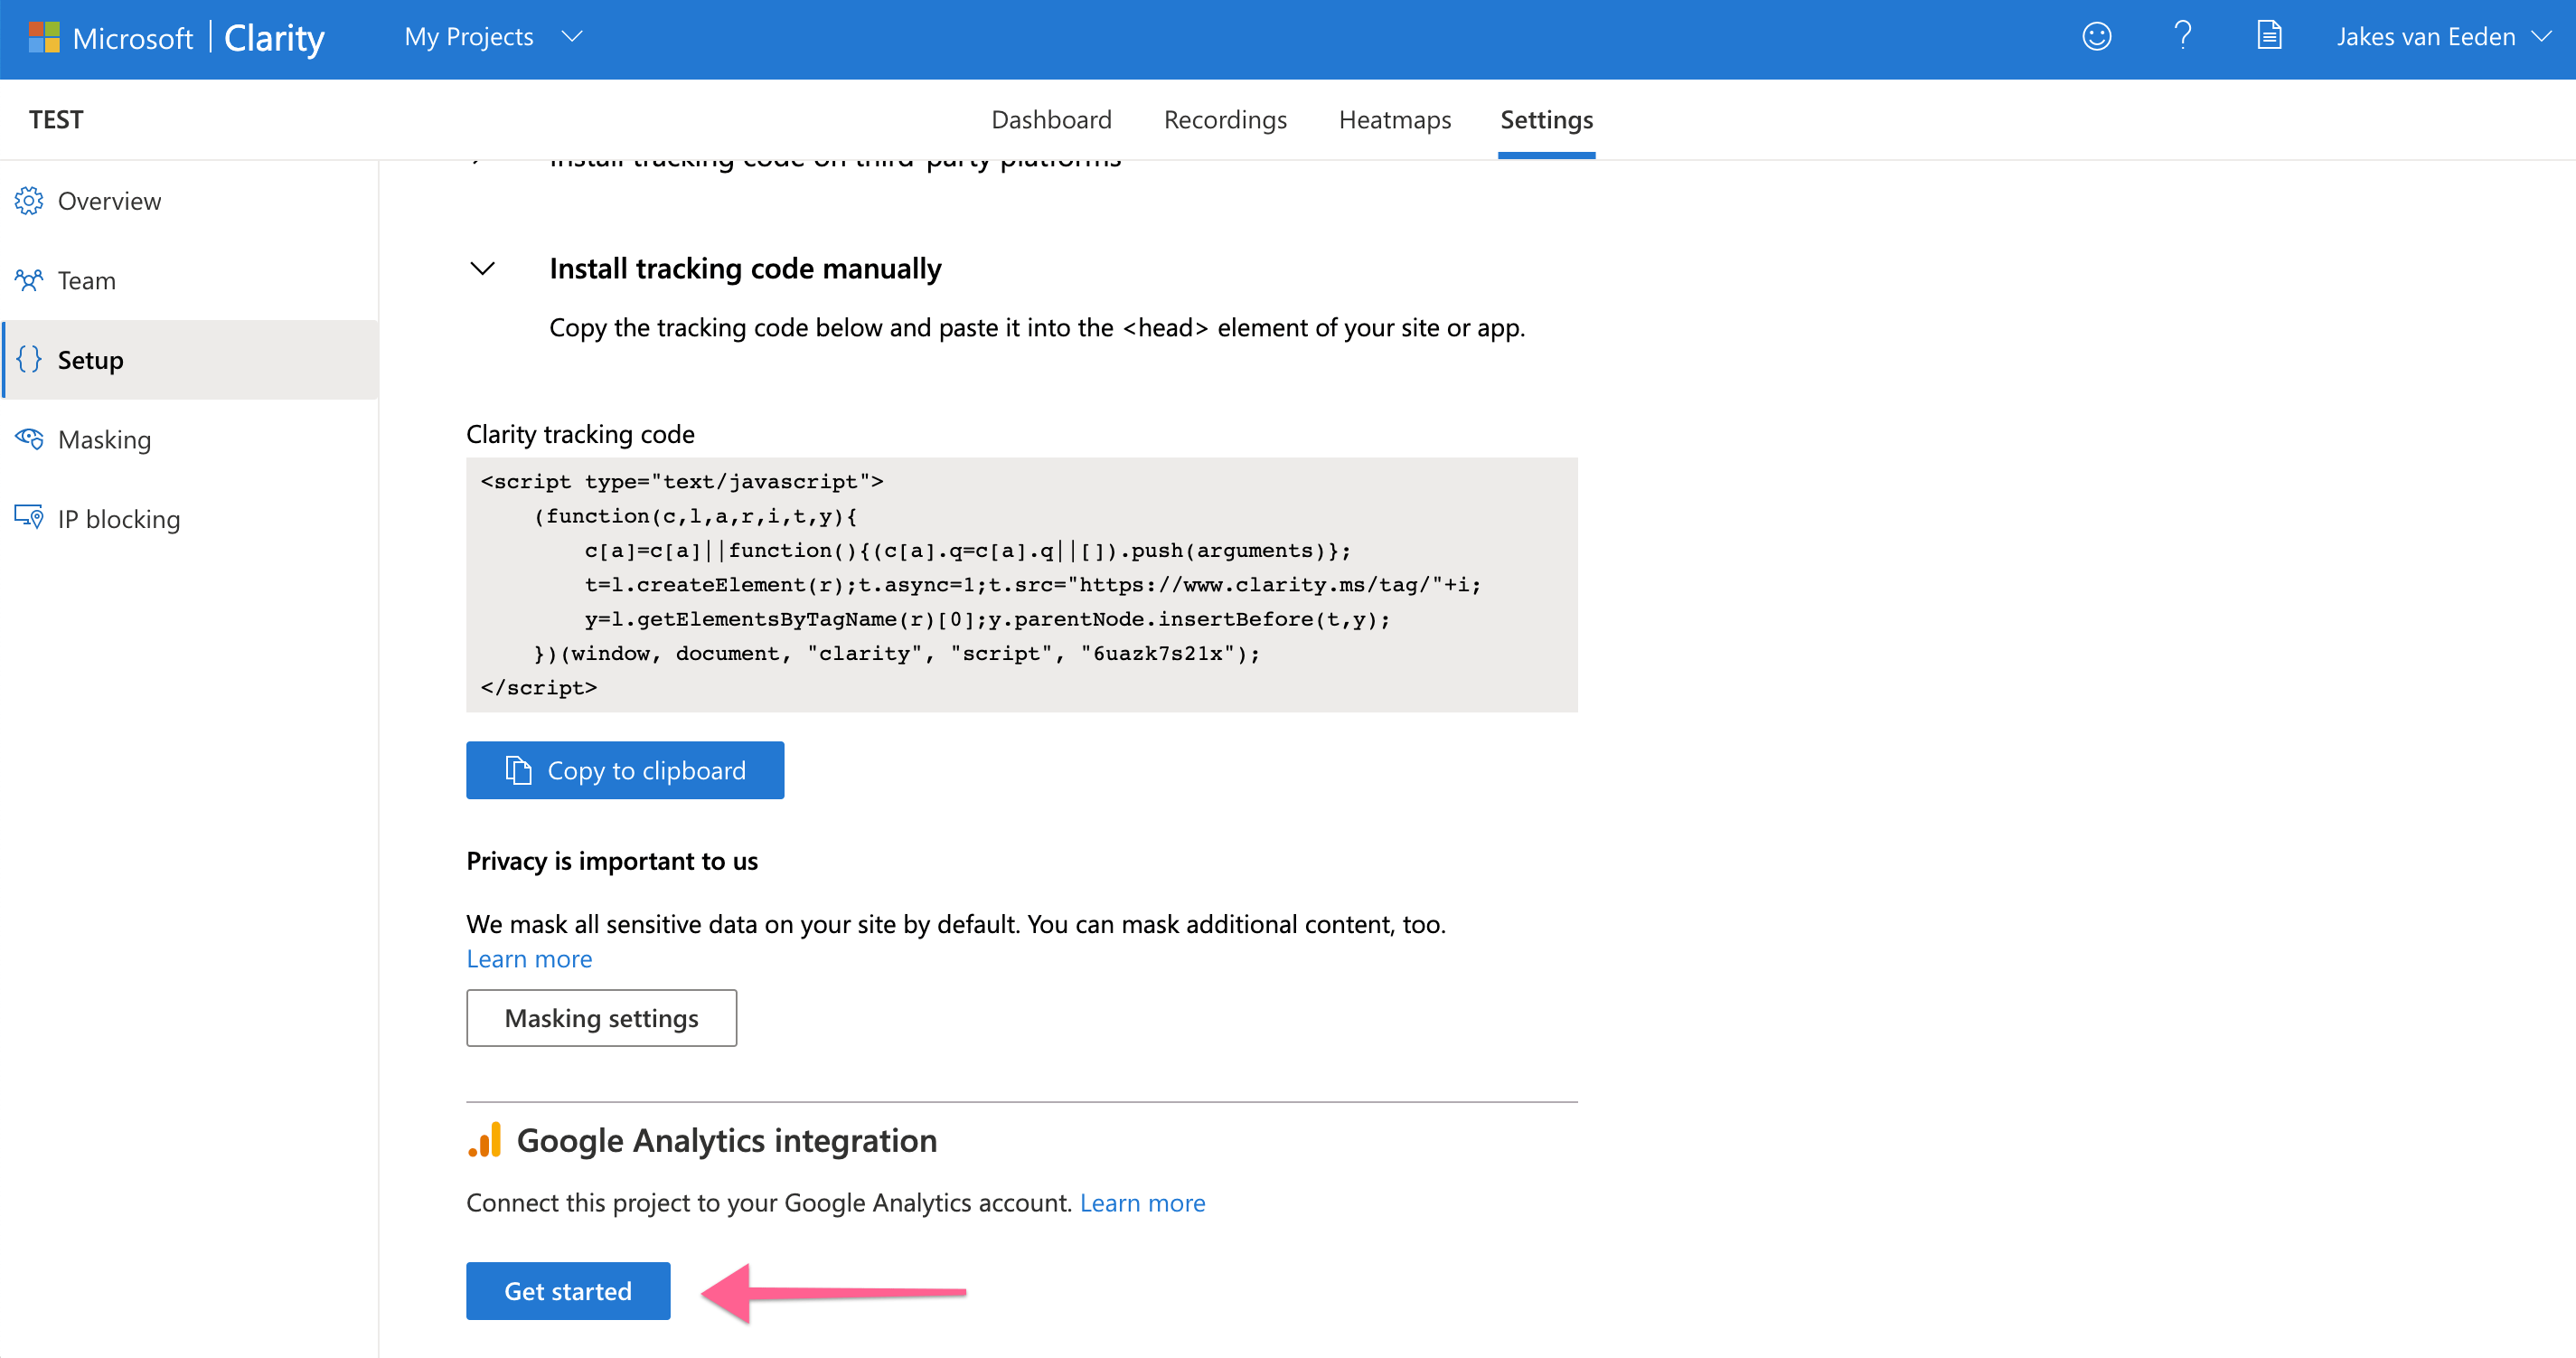Expand the Jakes van Eeden account menu
This screenshot has width=2576, height=1358.
(x=2442, y=36)
